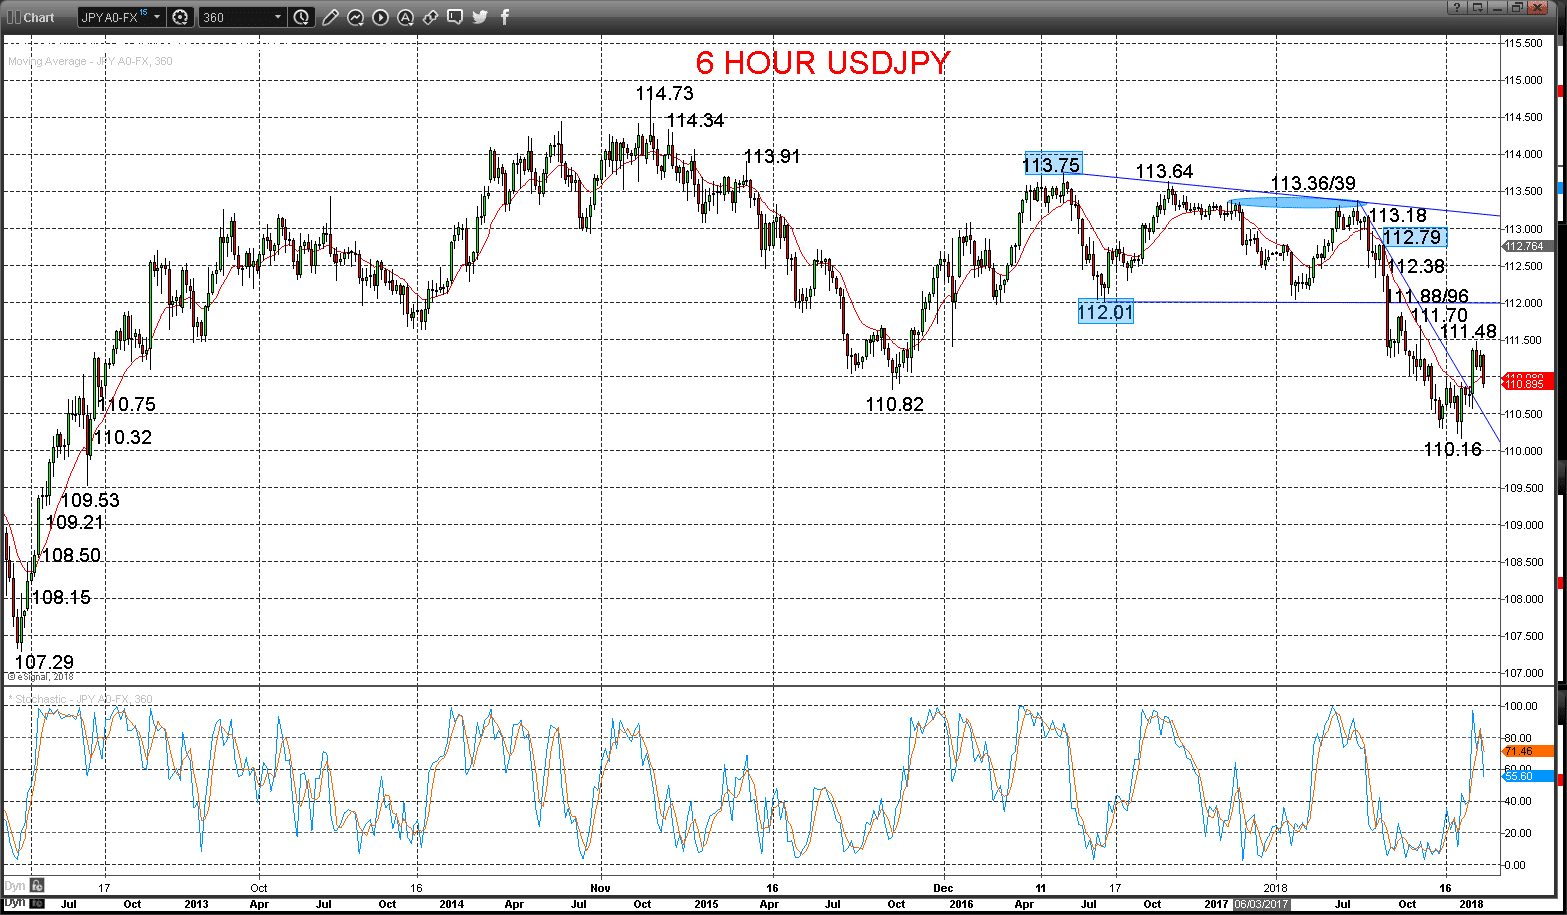Click the 360 interval value field
The image size is (1567, 915).
[x=234, y=17]
